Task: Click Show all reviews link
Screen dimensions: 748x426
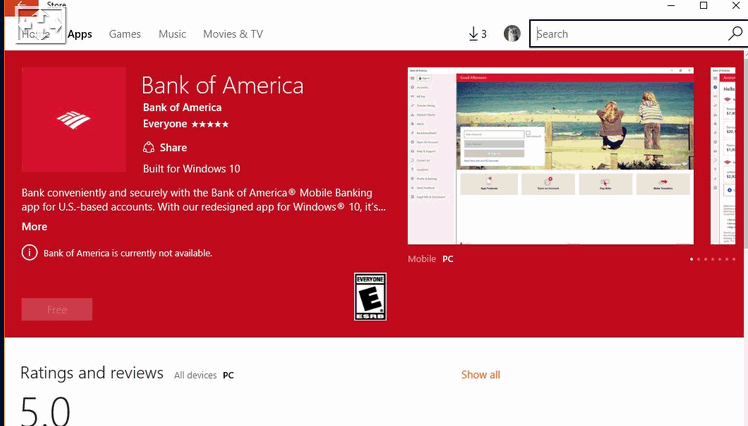Action: tap(480, 375)
